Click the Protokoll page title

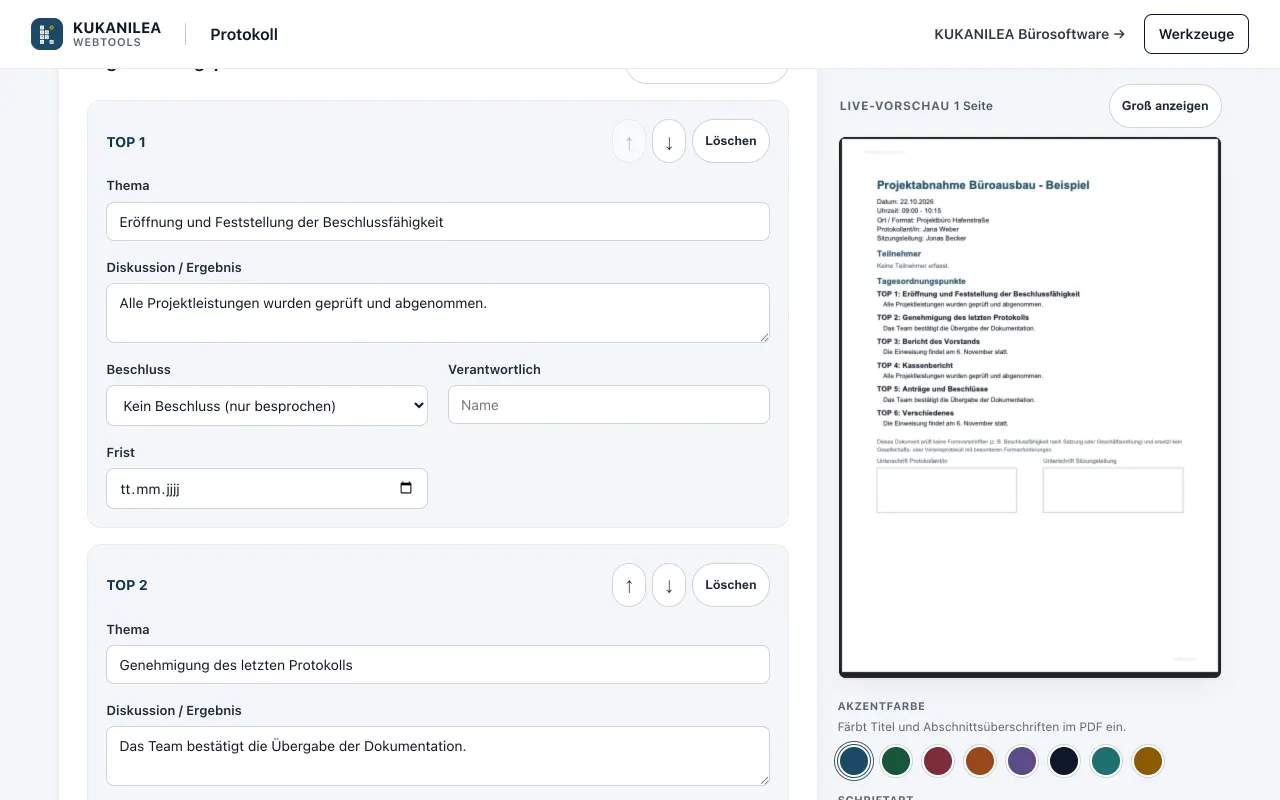tap(244, 34)
